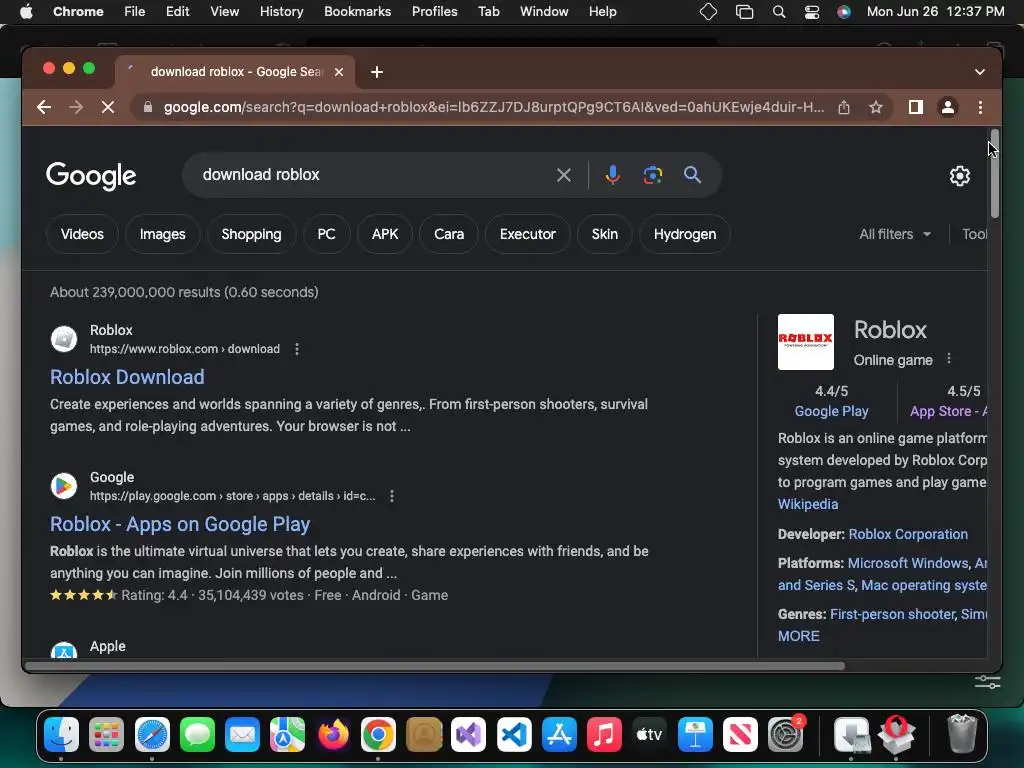Viewport: 1024px width, 768px height.
Task: Open the File menu
Action: pos(135,12)
